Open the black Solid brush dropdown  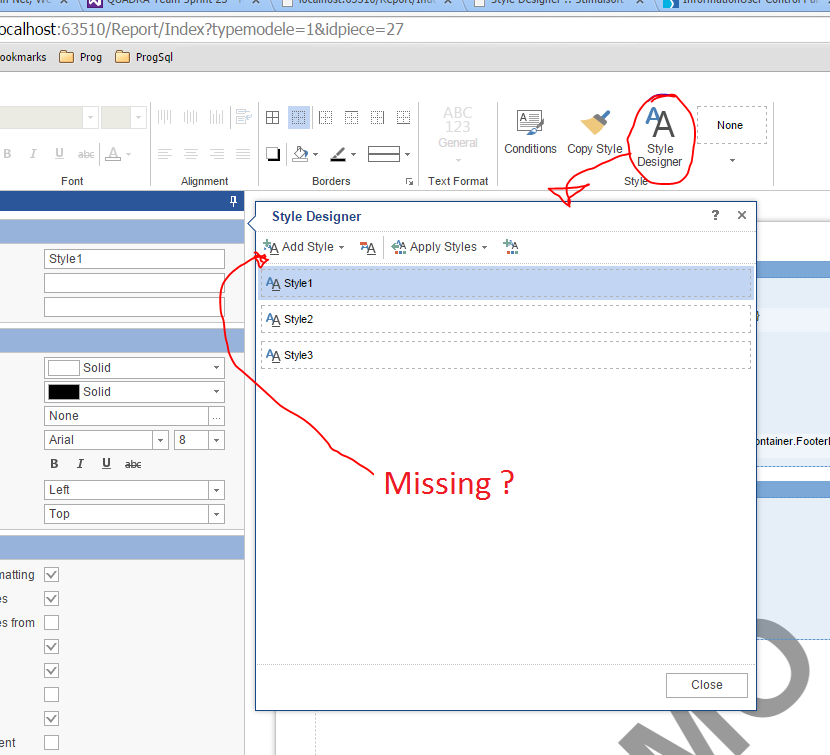[216, 392]
